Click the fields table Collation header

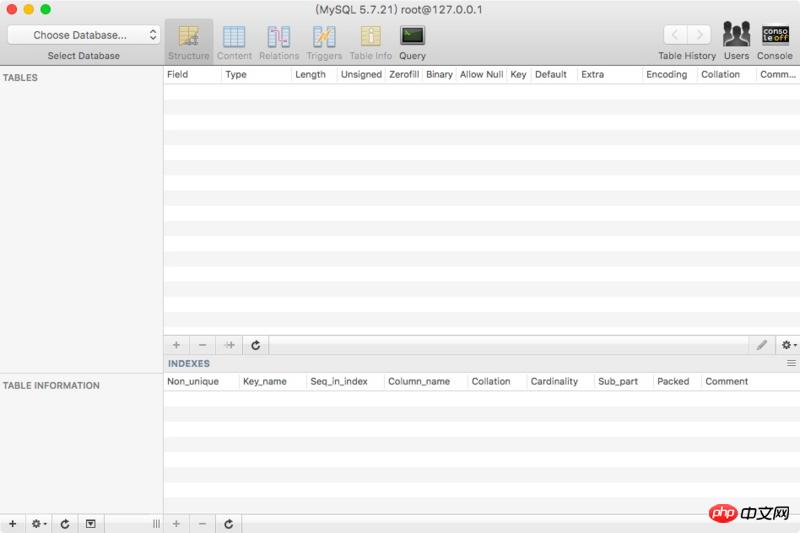pos(727,74)
